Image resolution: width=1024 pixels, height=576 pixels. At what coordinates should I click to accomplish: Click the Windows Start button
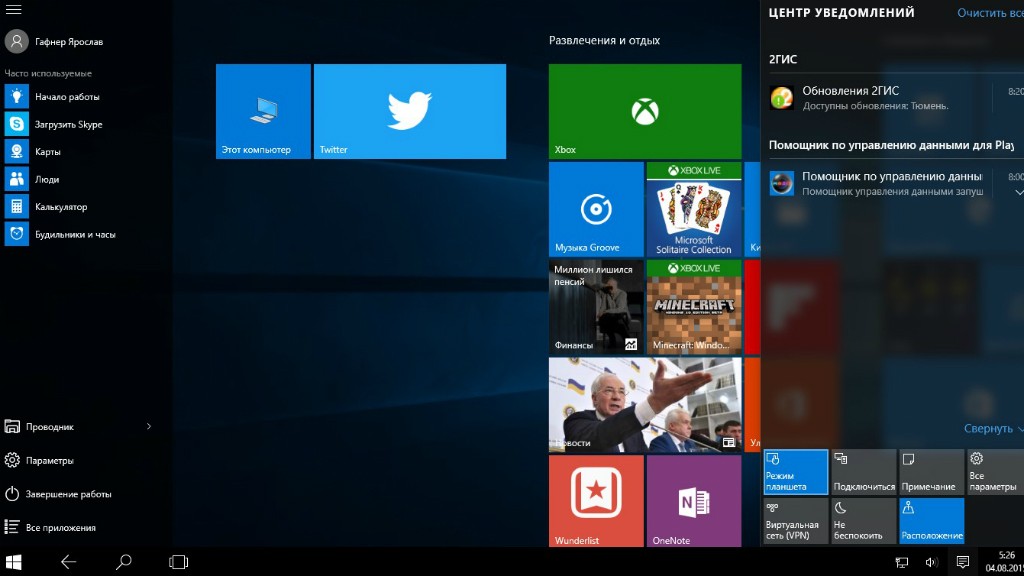tap(14, 562)
